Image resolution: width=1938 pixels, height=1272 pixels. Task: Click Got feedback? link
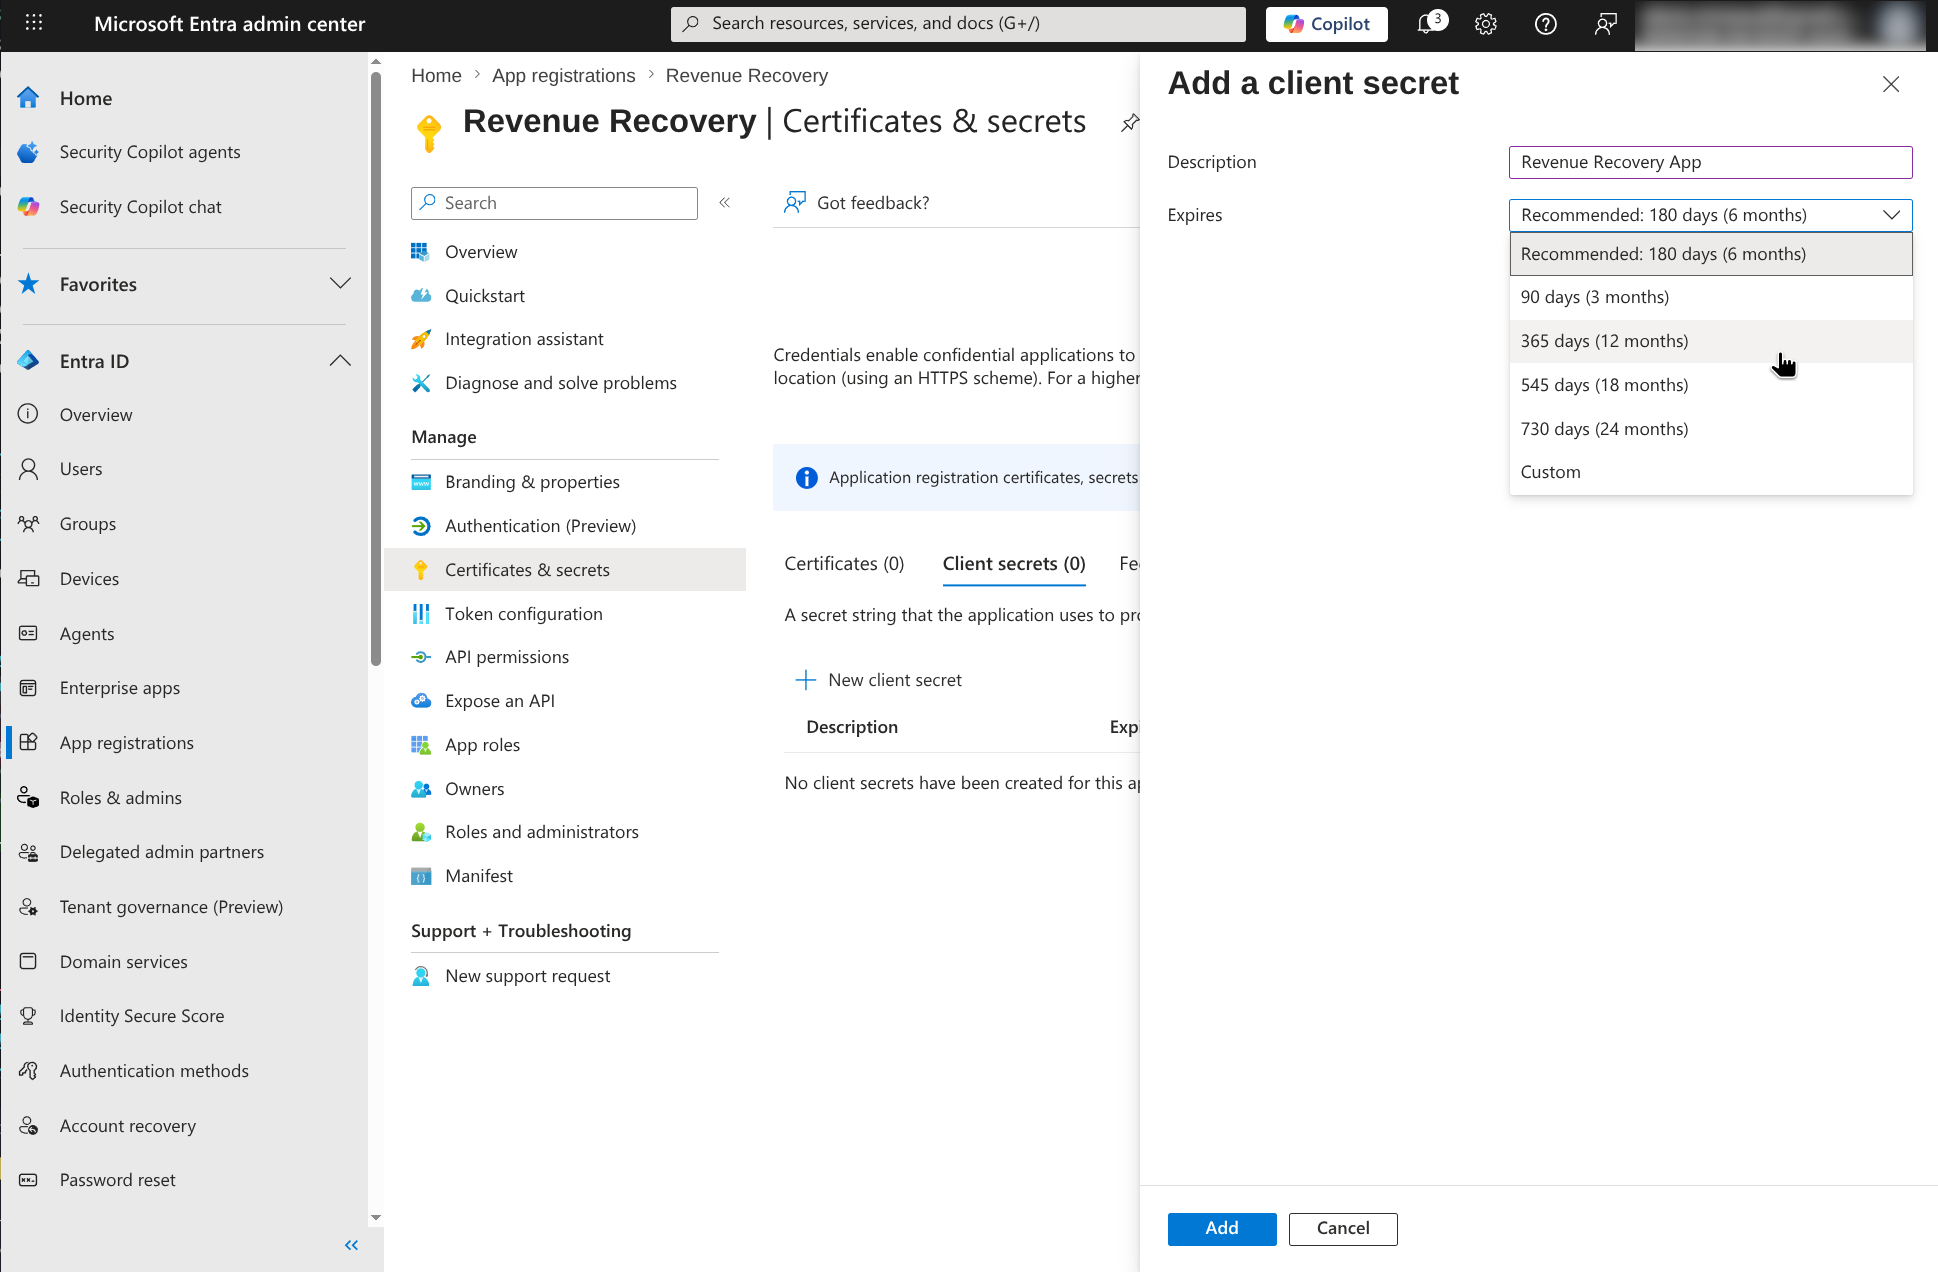[857, 203]
